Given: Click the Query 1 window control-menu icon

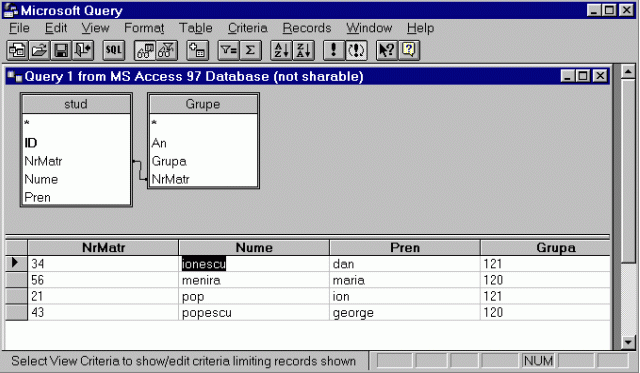Looking at the screenshot, I should coord(15,76).
